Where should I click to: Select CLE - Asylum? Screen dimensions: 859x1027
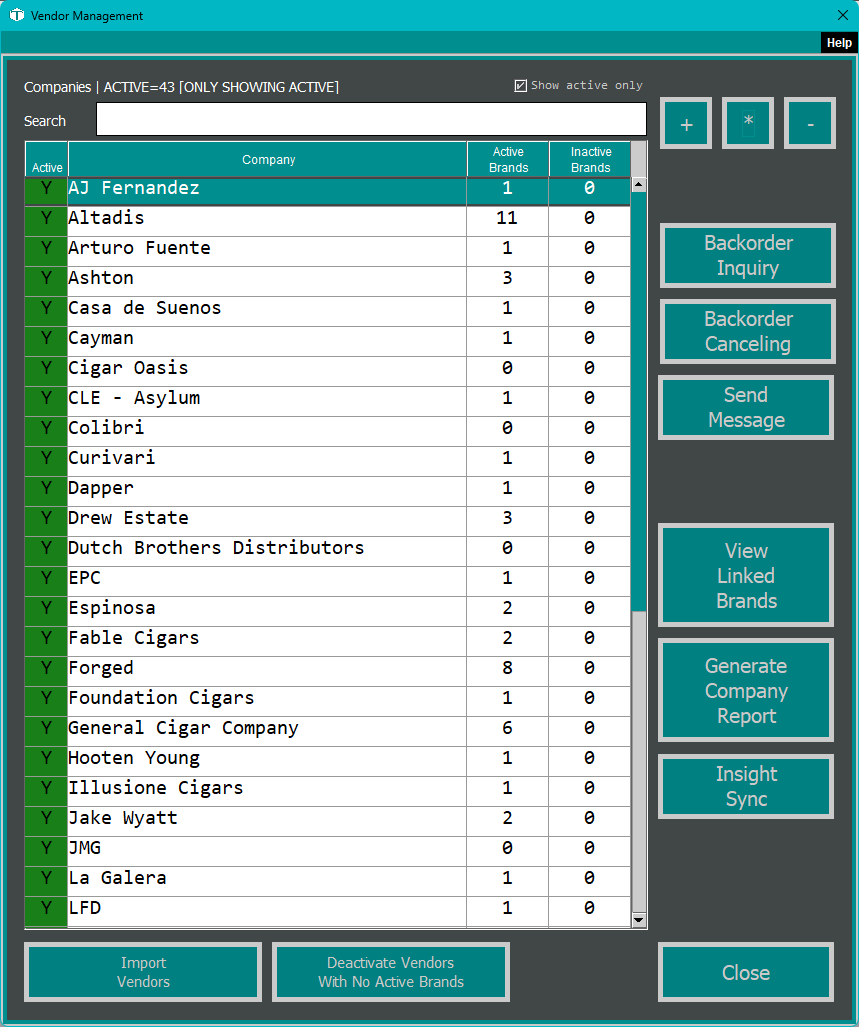[327, 401]
